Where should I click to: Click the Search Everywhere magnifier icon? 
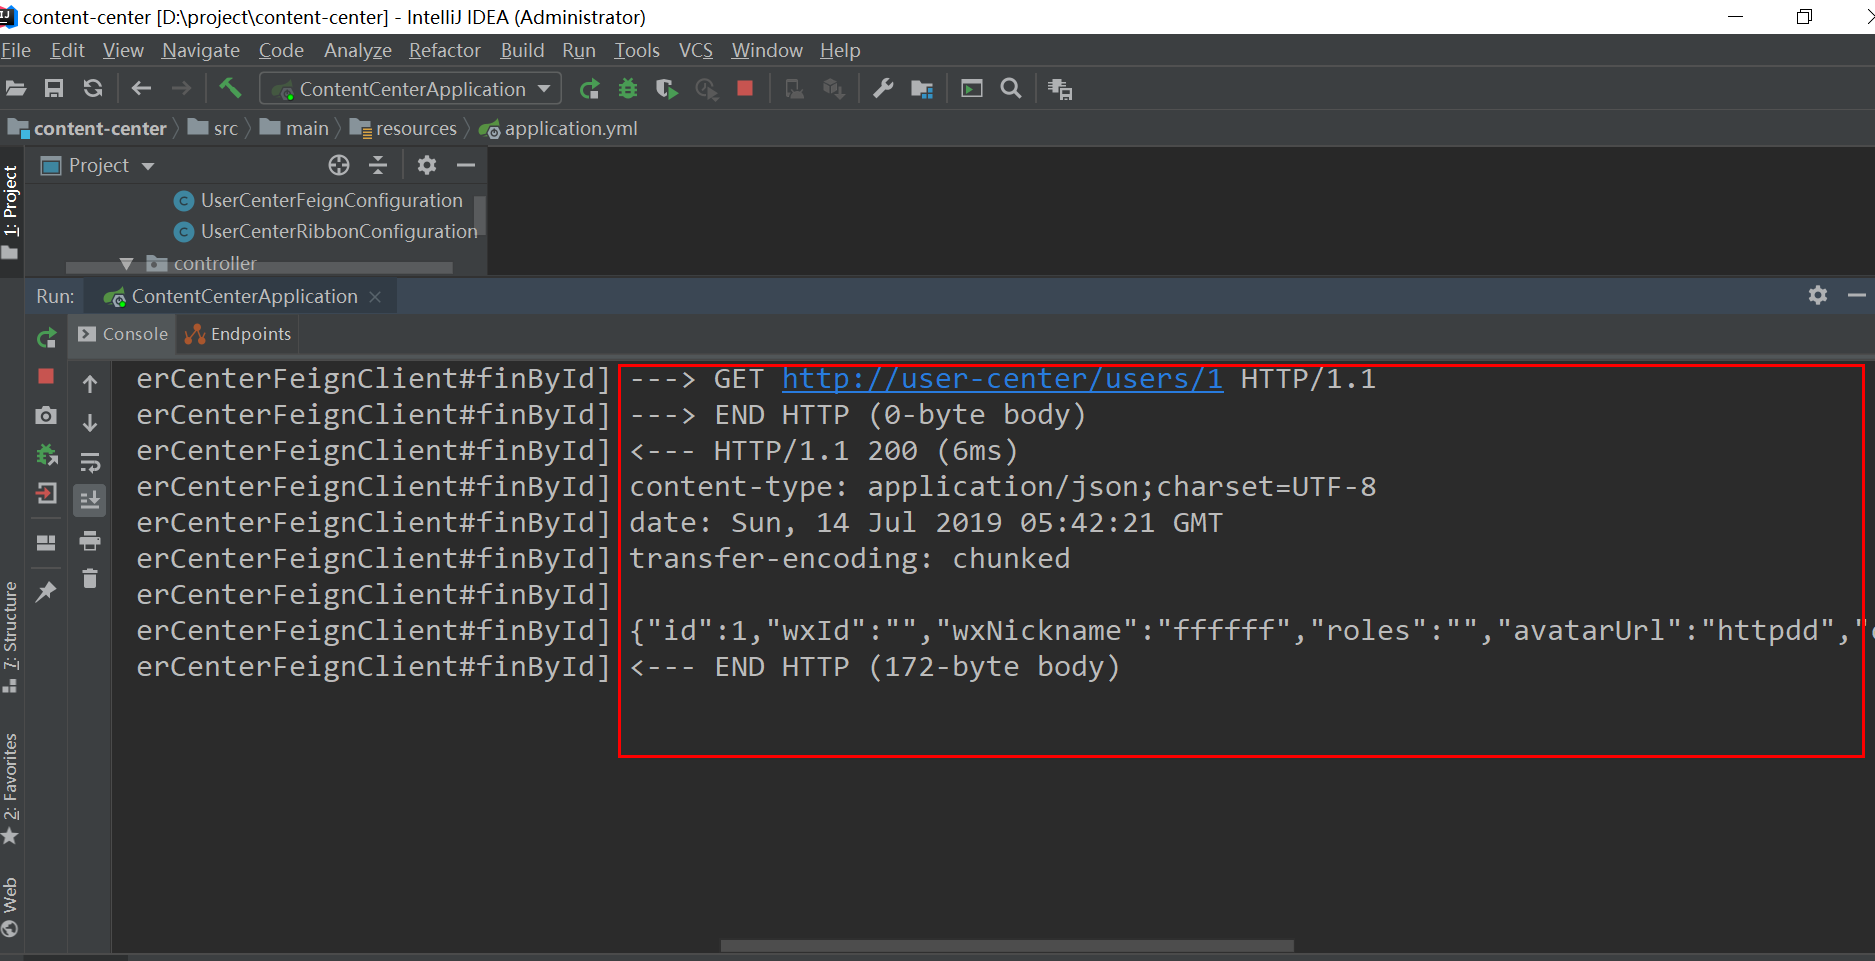1011,88
